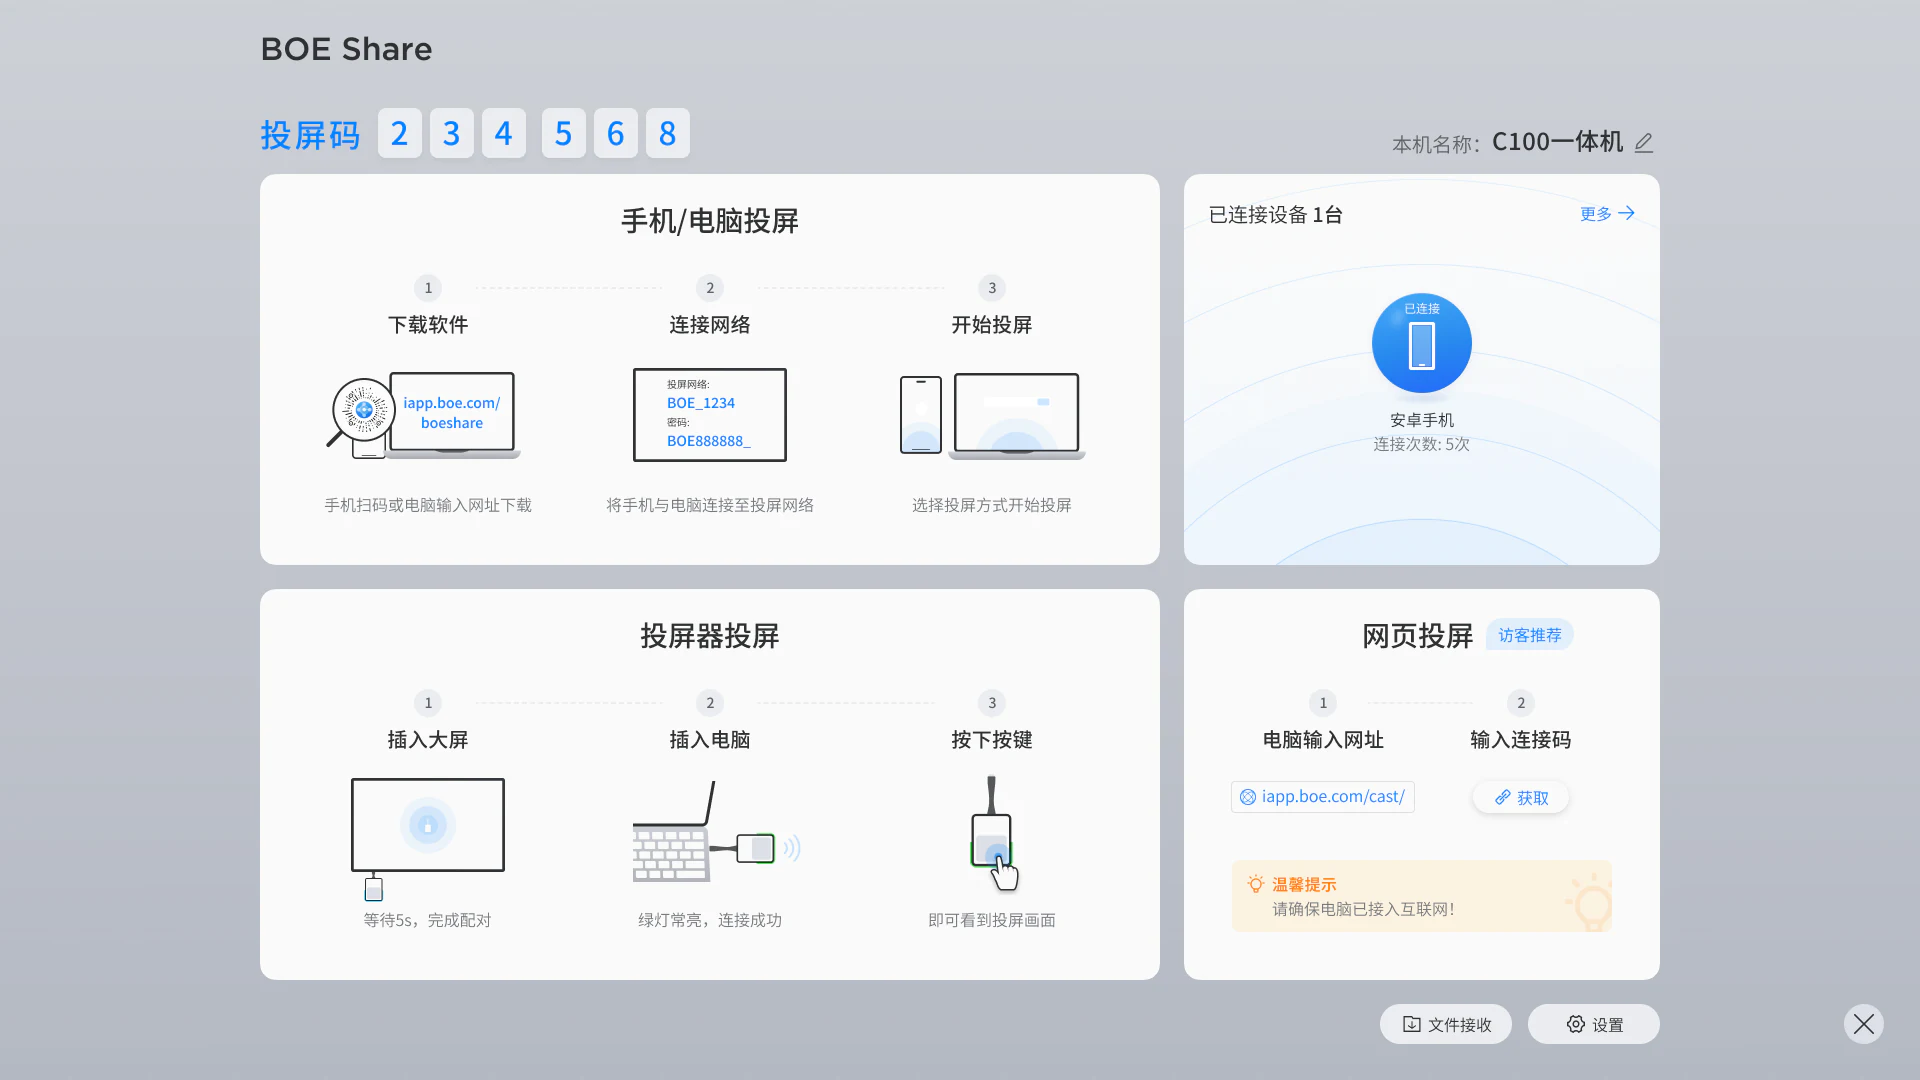Screen dimensions: 1920x1080
Task: Click the cast code digit 3
Action: pyautogui.click(x=452, y=133)
